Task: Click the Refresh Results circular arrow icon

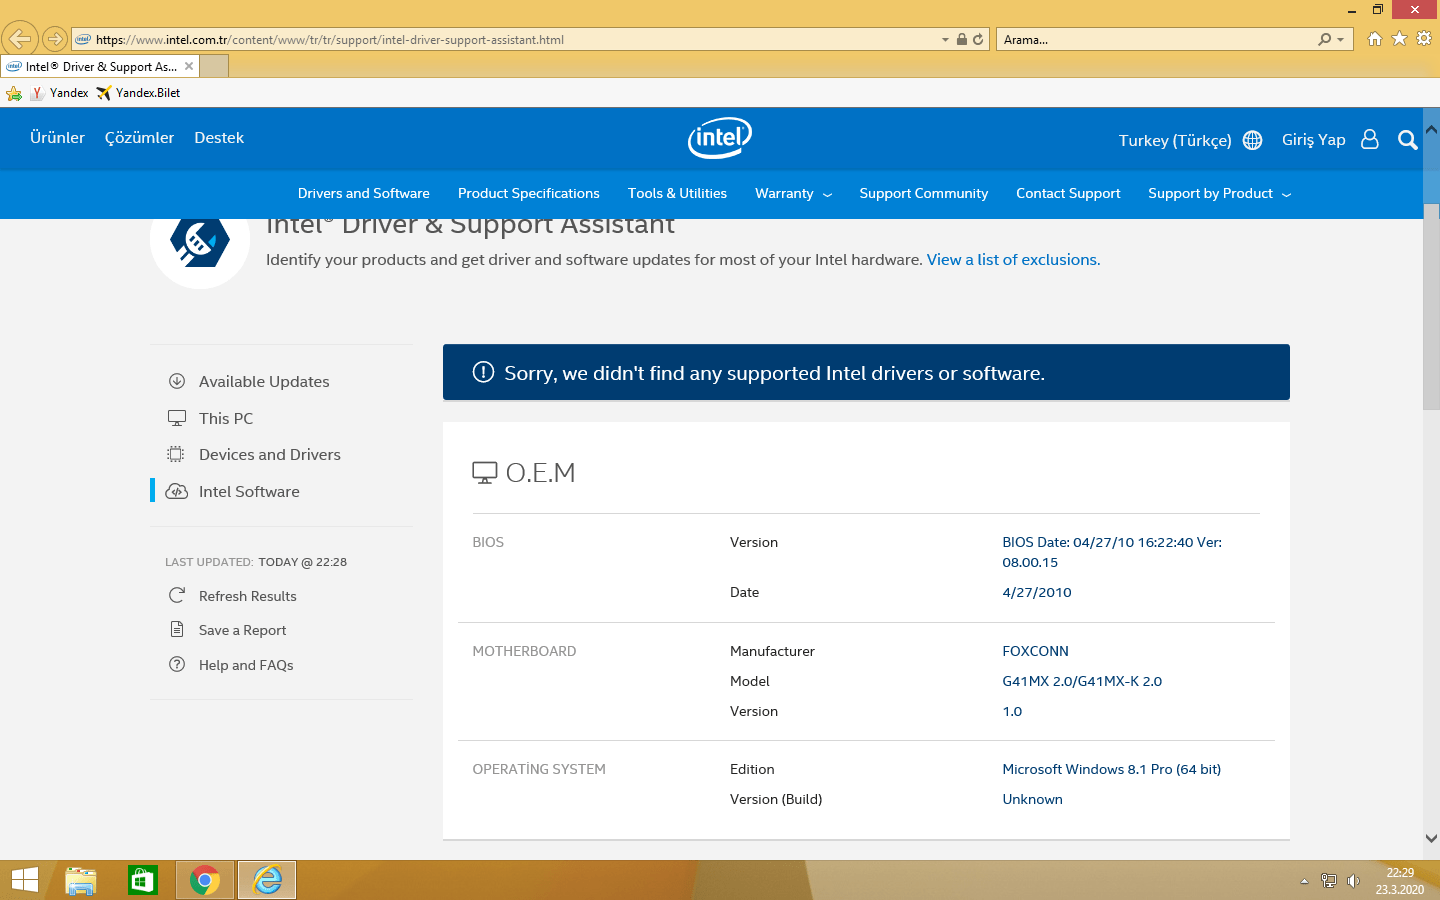Action: 177,595
